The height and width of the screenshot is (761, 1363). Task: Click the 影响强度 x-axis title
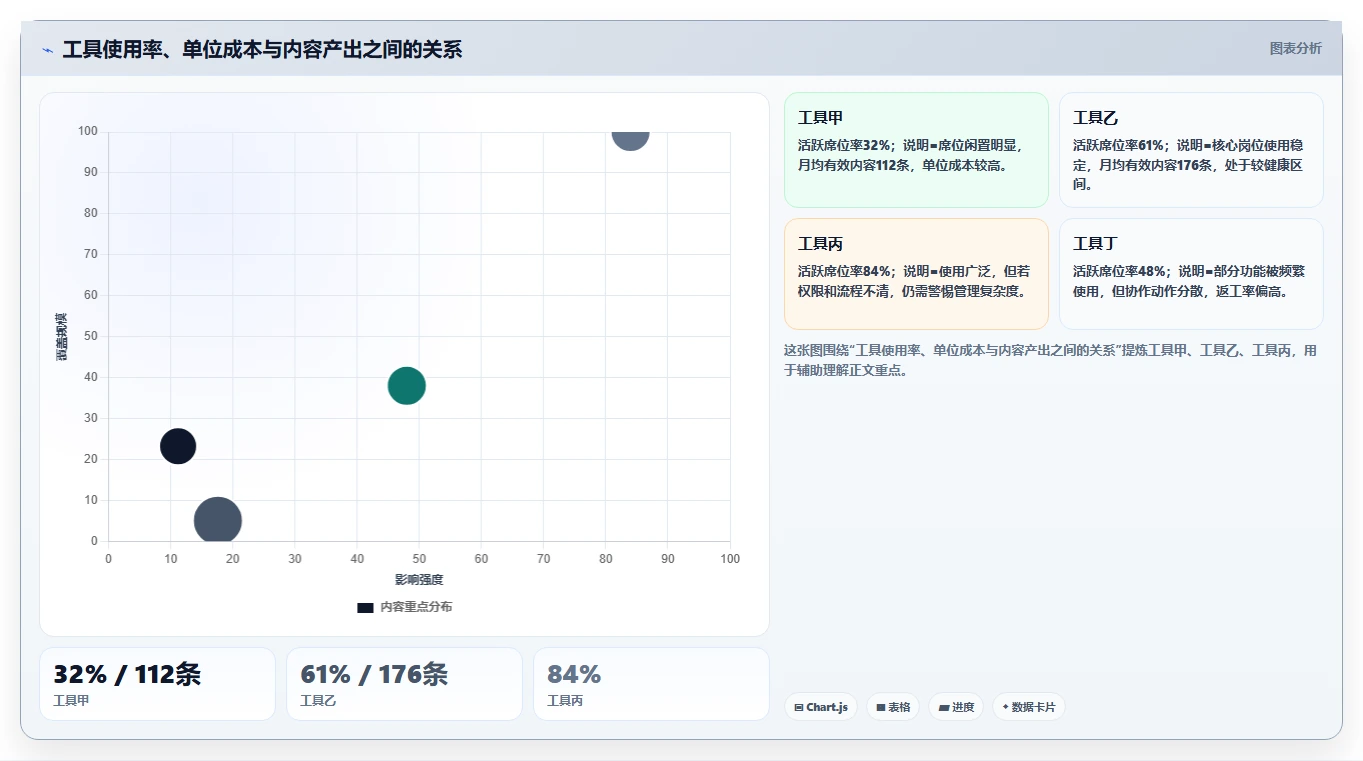click(419, 580)
